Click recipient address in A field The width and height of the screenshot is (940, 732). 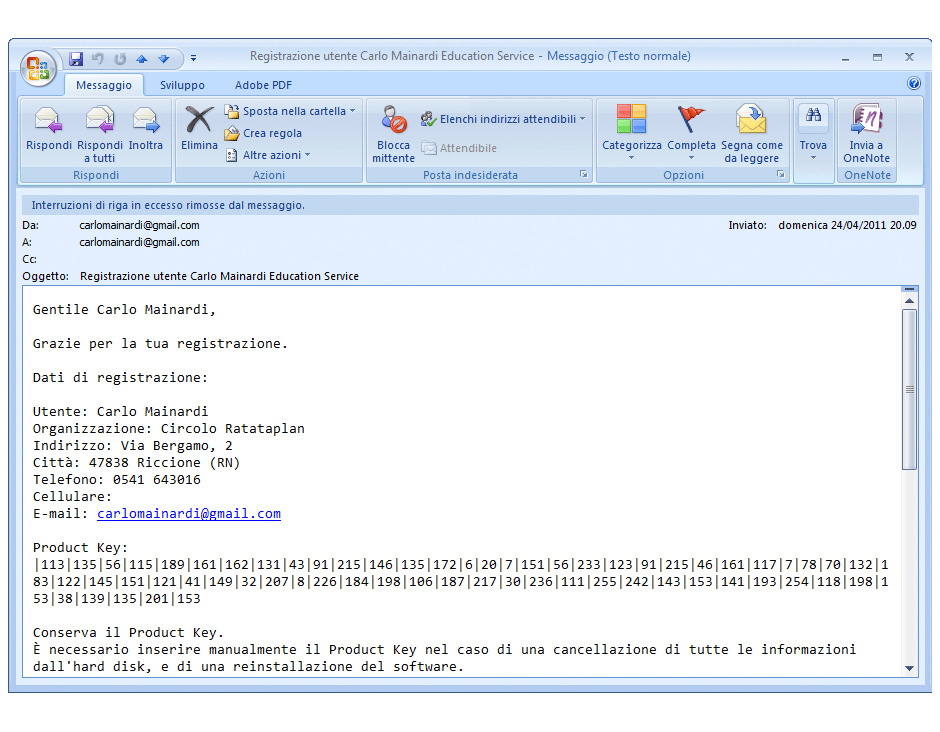139,242
